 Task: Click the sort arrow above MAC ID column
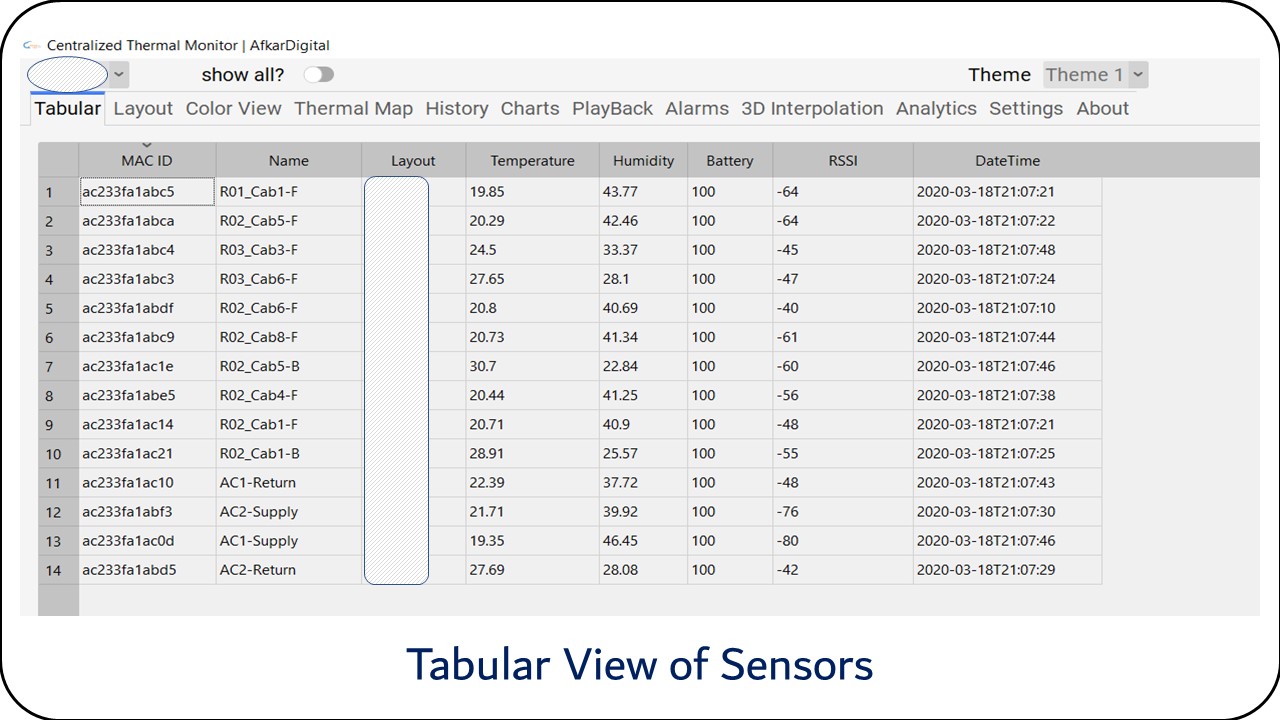(147, 146)
